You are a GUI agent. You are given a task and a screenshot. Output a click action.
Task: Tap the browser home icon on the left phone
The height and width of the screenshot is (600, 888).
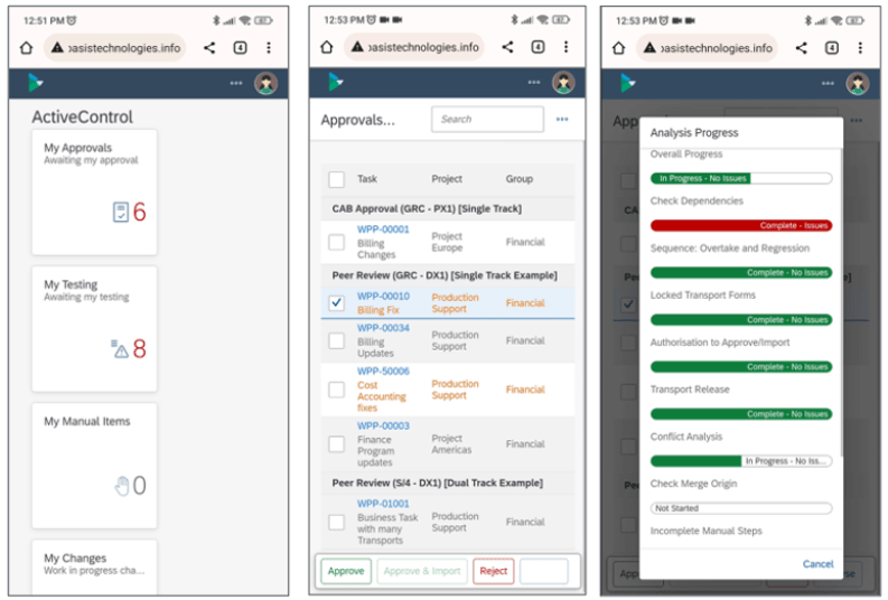(x=26, y=48)
